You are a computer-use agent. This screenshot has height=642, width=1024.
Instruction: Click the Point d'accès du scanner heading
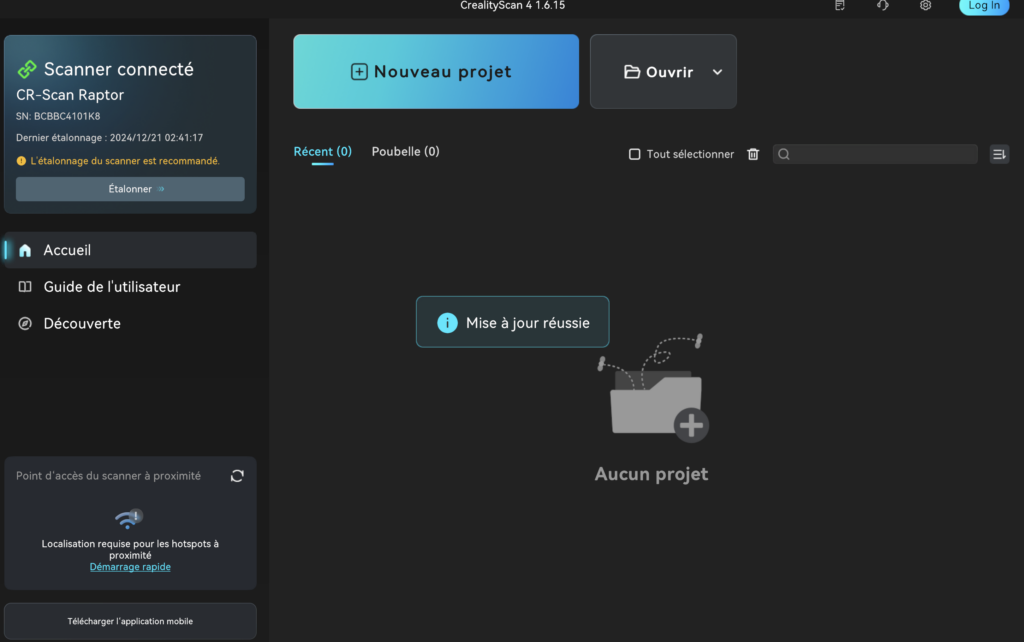coord(108,475)
